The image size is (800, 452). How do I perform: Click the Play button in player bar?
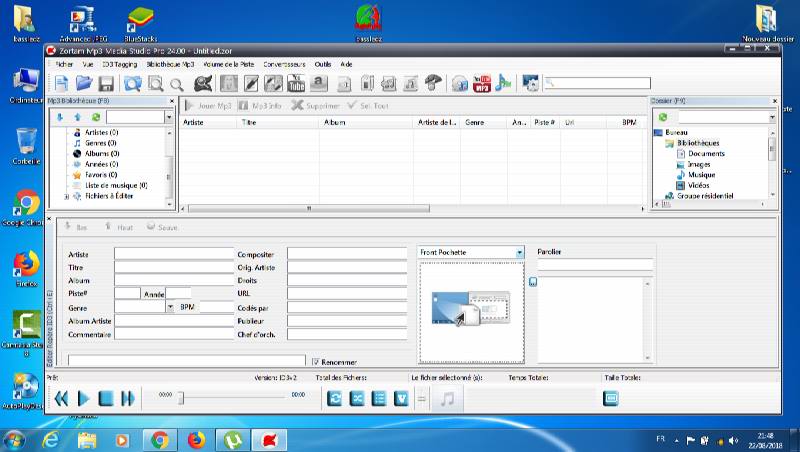[x=83, y=398]
